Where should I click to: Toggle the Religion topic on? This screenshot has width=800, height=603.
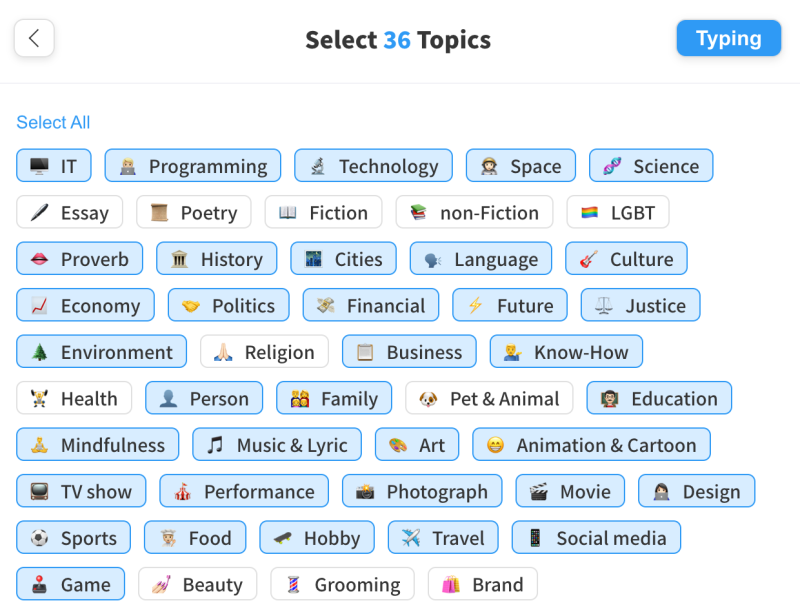point(264,351)
